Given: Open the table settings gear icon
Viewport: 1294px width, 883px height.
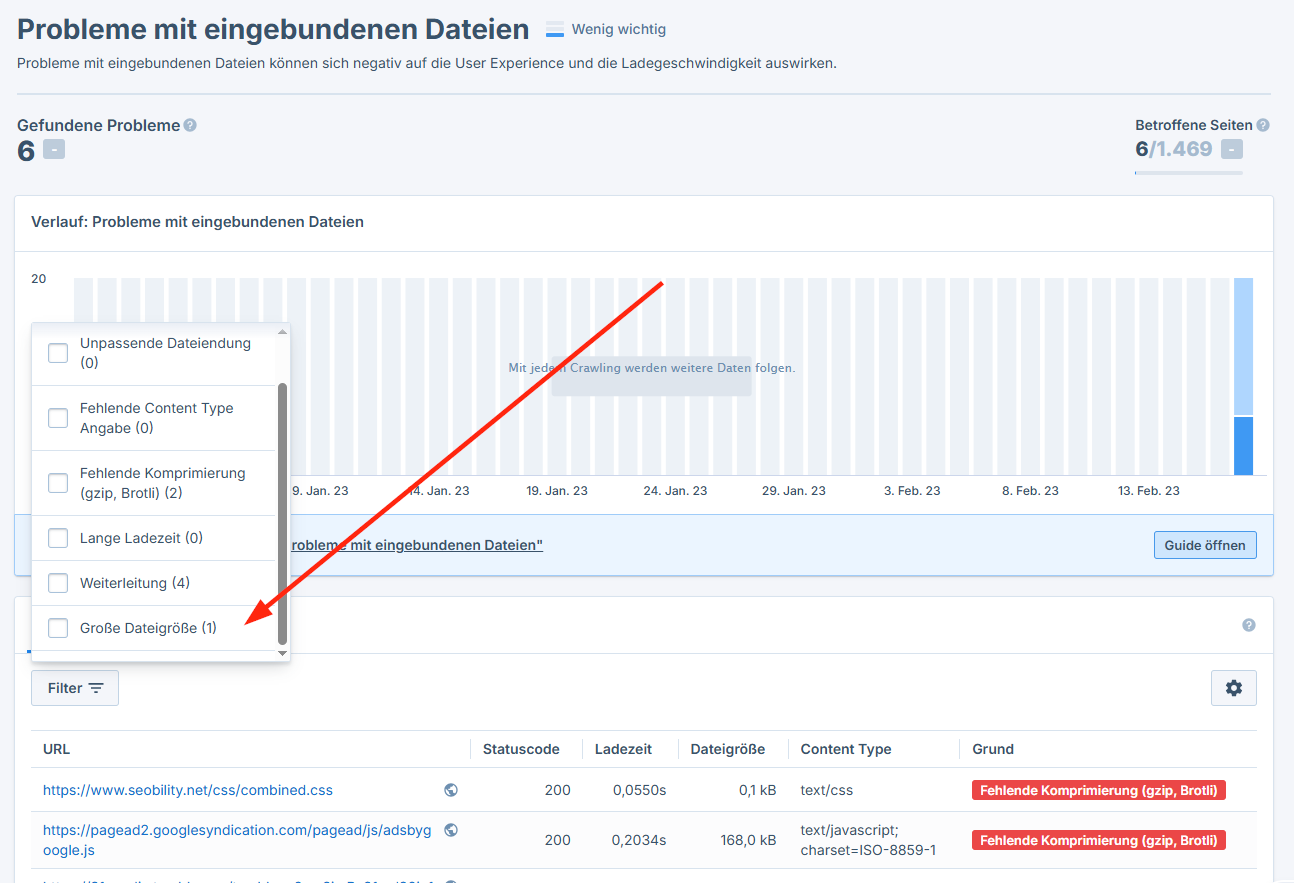Looking at the screenshot, I should [1233, 687].
